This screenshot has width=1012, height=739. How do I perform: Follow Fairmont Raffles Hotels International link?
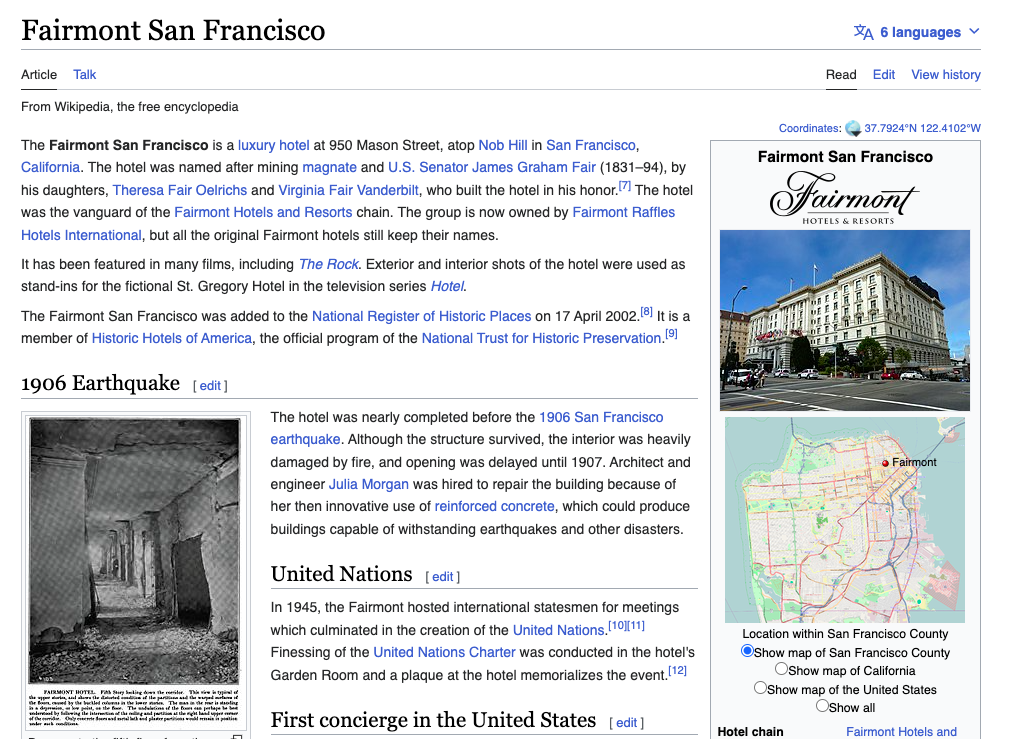click(623, 212)
